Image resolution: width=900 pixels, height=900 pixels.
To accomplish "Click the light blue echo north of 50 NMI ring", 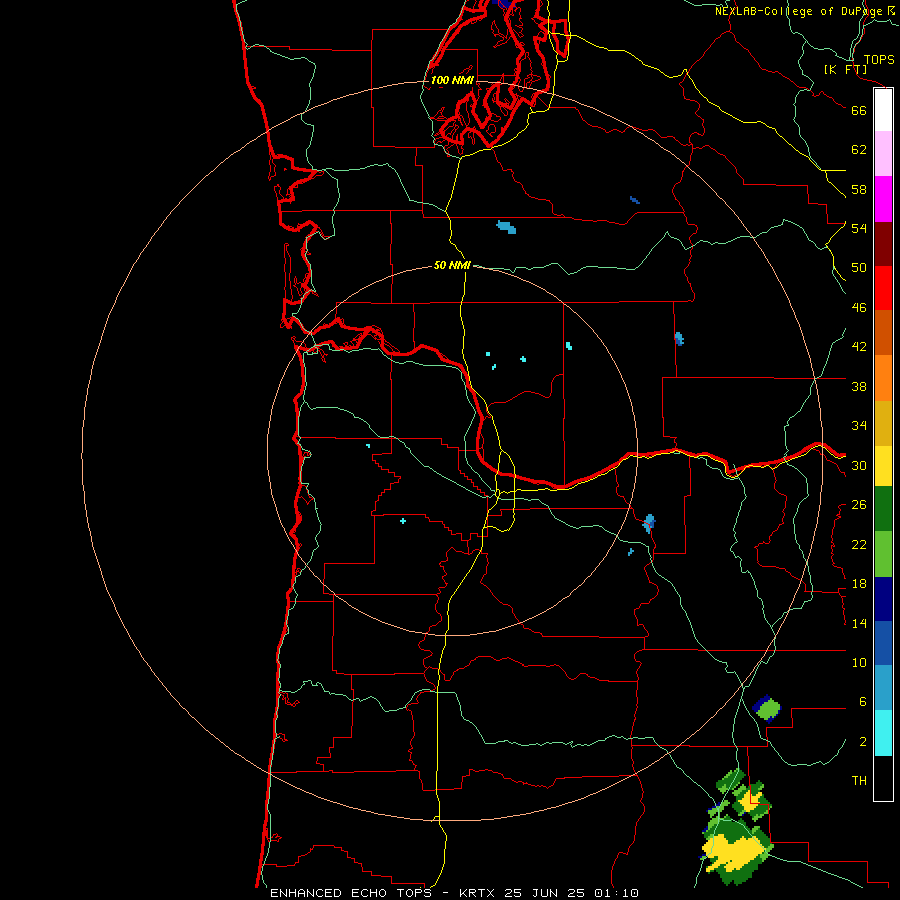I will [506, 227].
